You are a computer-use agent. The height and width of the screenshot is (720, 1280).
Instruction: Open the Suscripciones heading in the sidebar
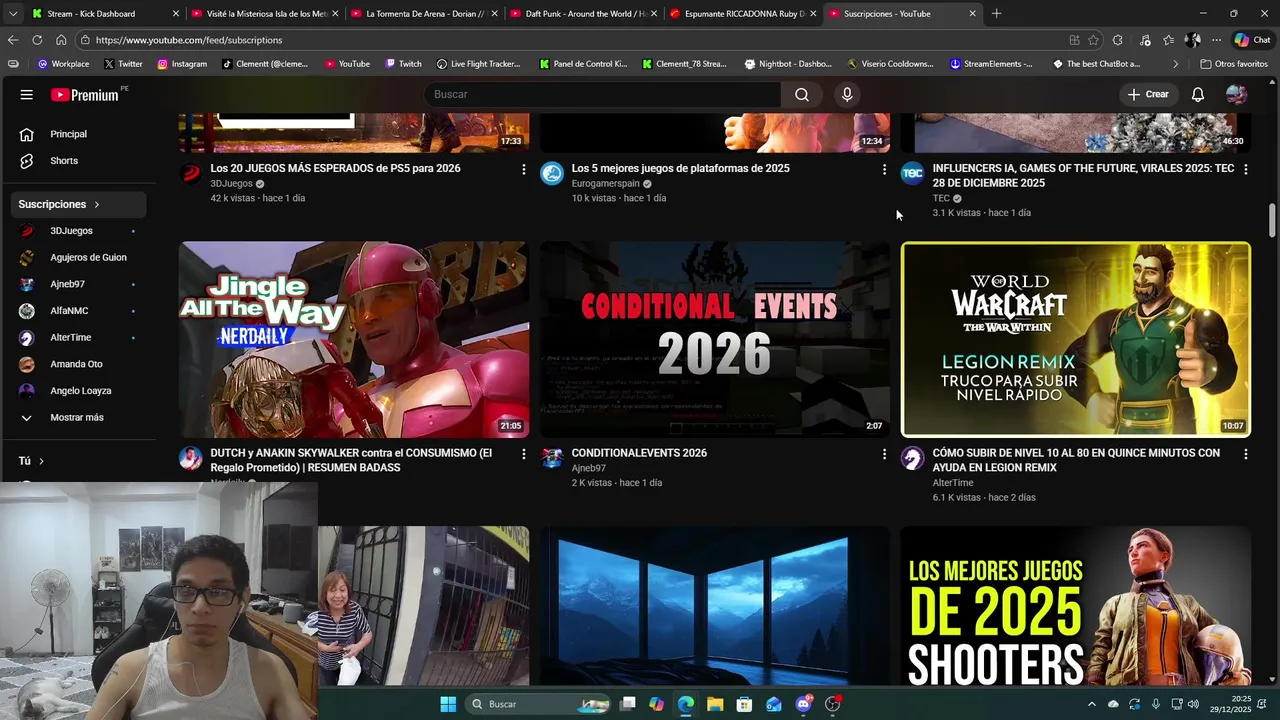point(78,204)
